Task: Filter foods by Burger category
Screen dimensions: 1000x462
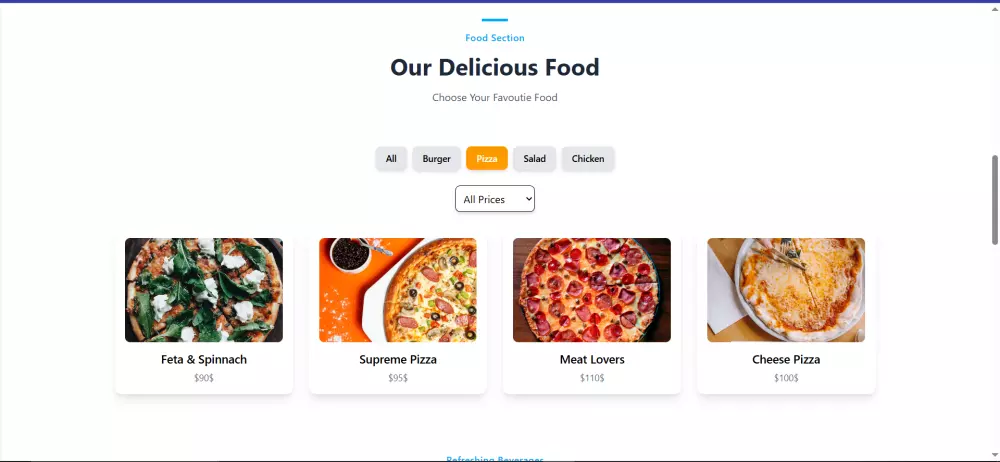Action: 436,158
